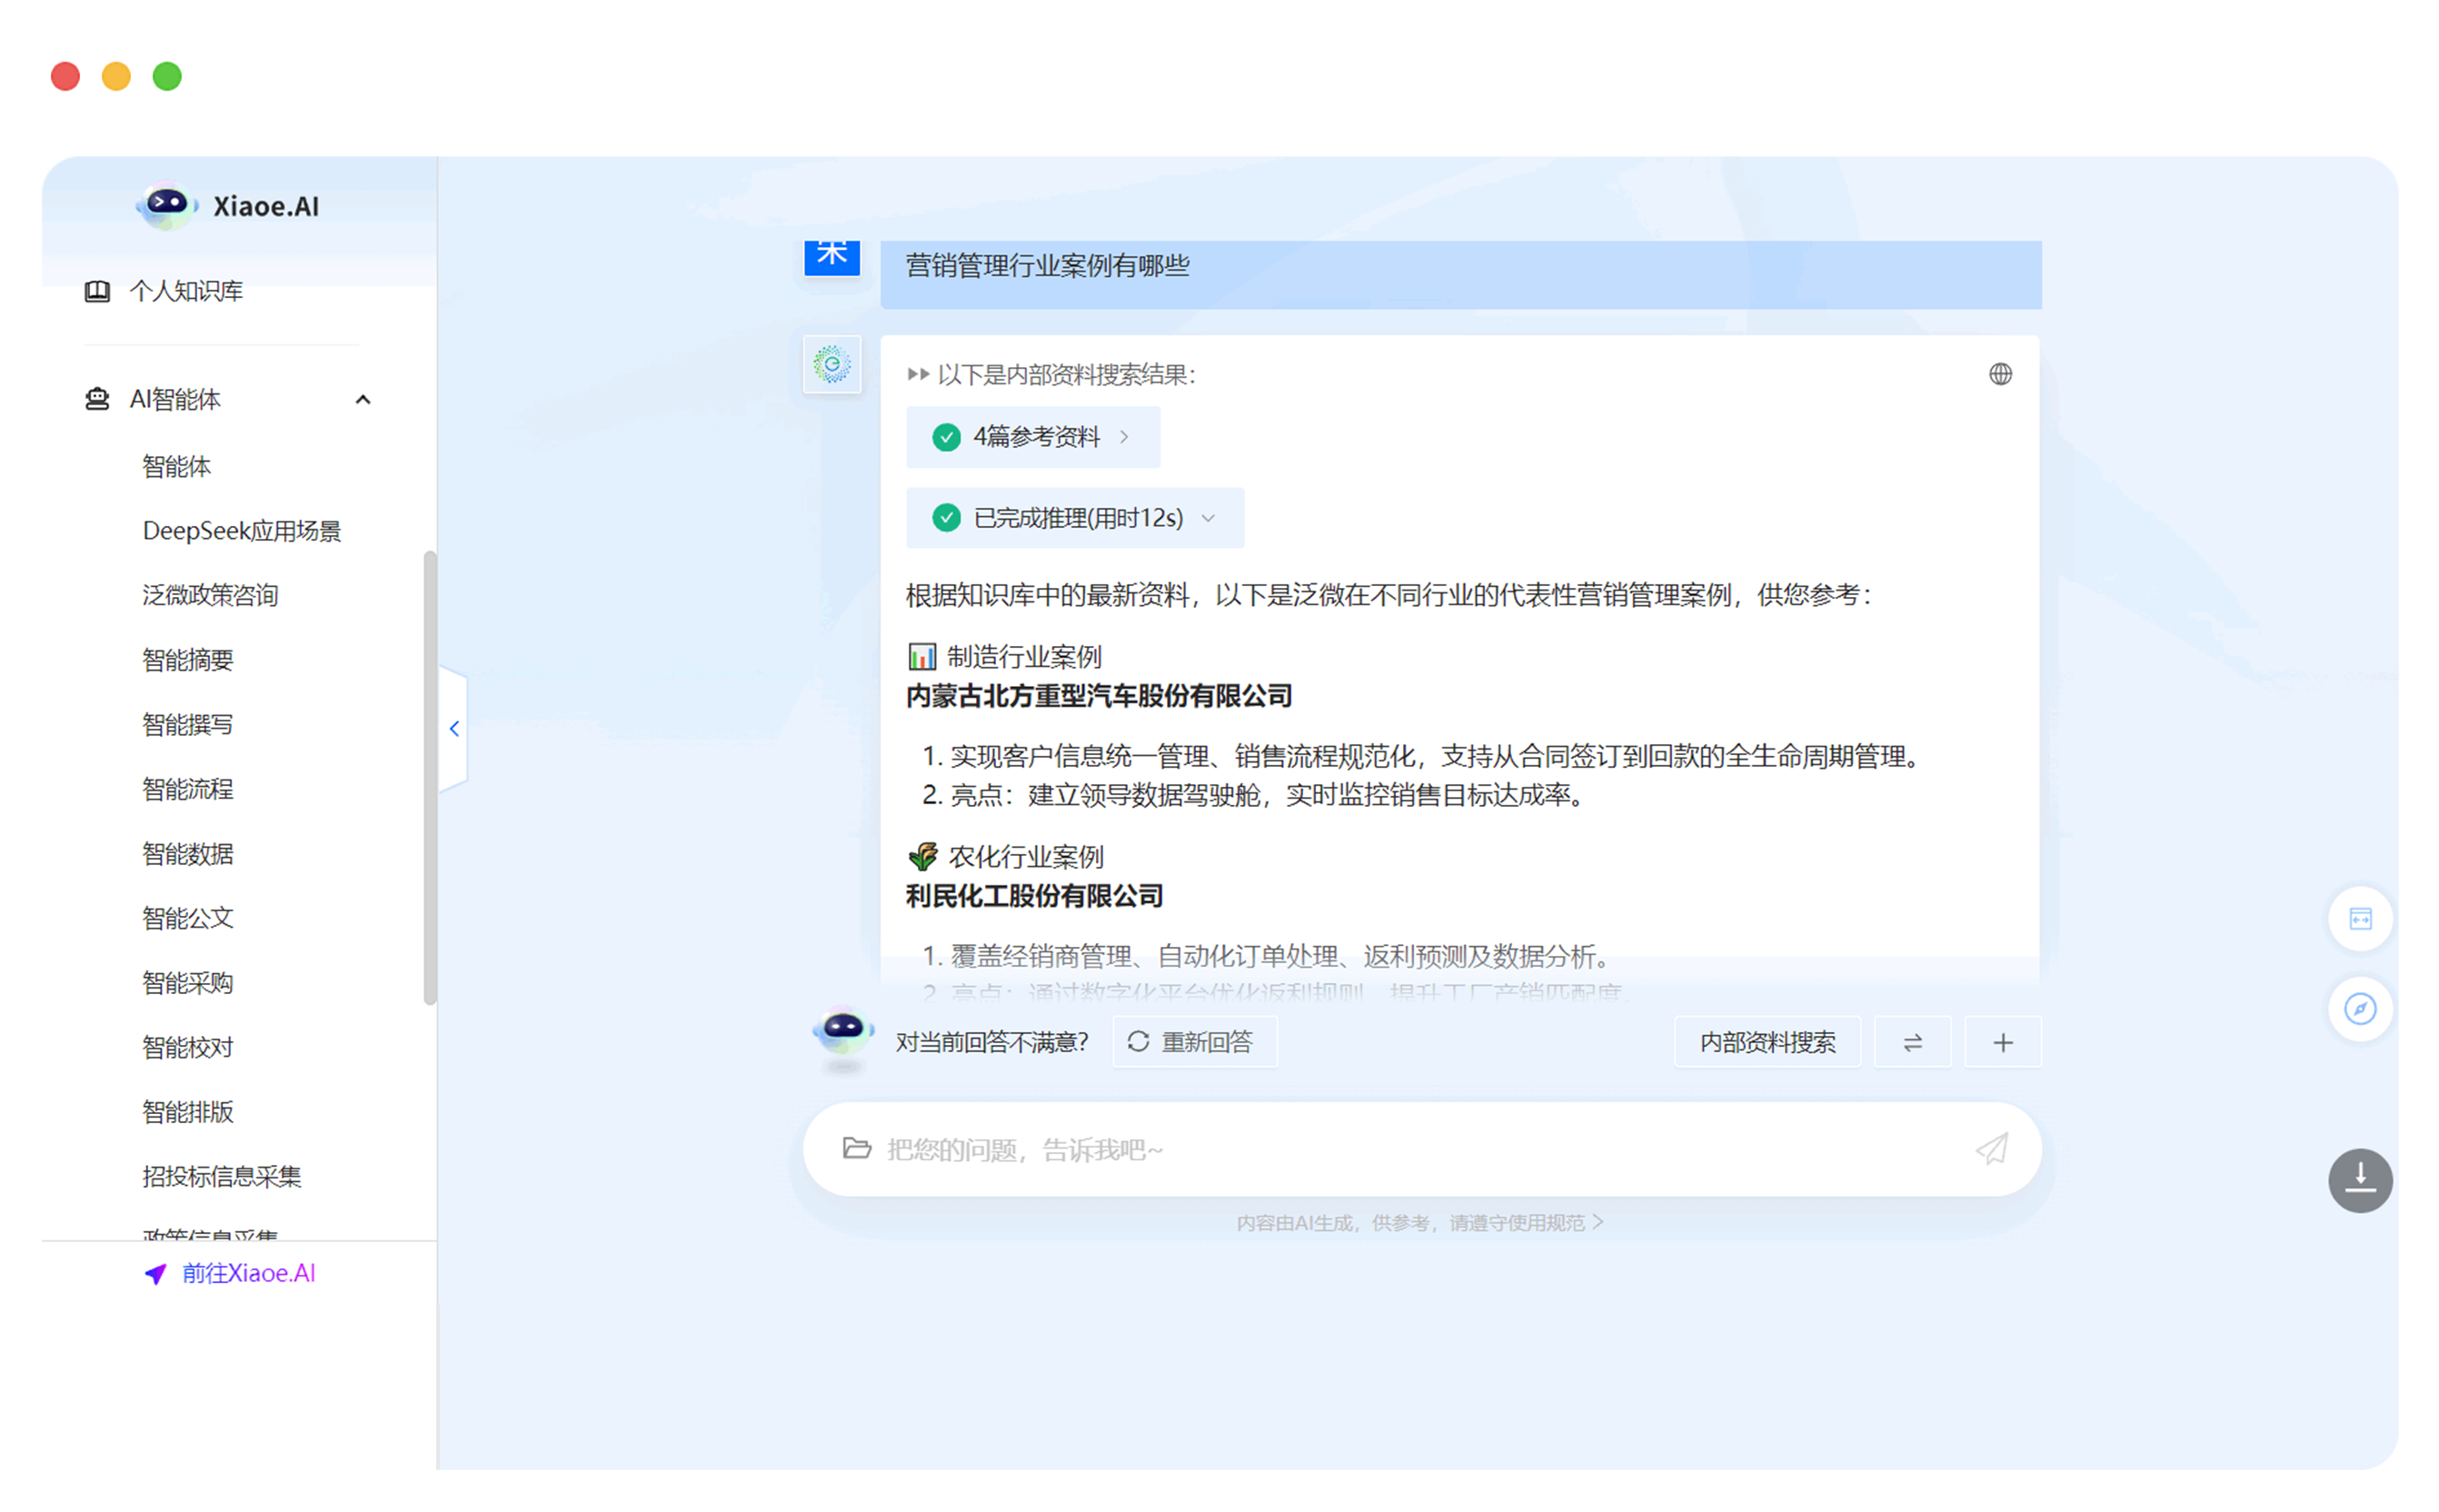This screenshot has width=2439, height=1512.
Task: Click the 内部资料搜索 button
Action: (x=1766, y=1042)
